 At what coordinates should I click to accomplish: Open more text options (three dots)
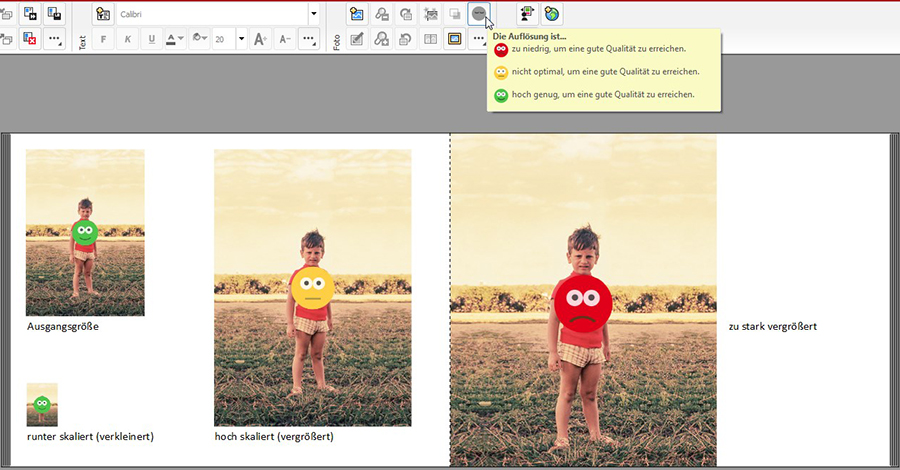point(309,39)
